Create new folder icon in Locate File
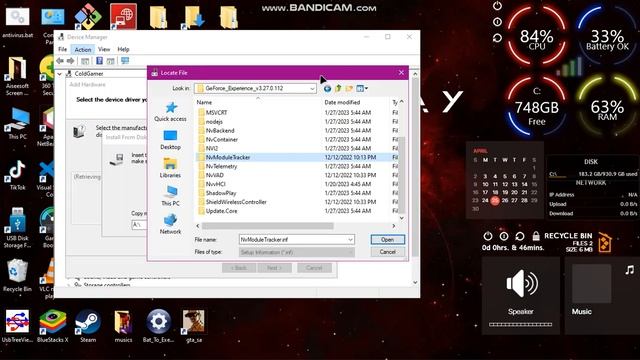 click(x=349, y=88)
